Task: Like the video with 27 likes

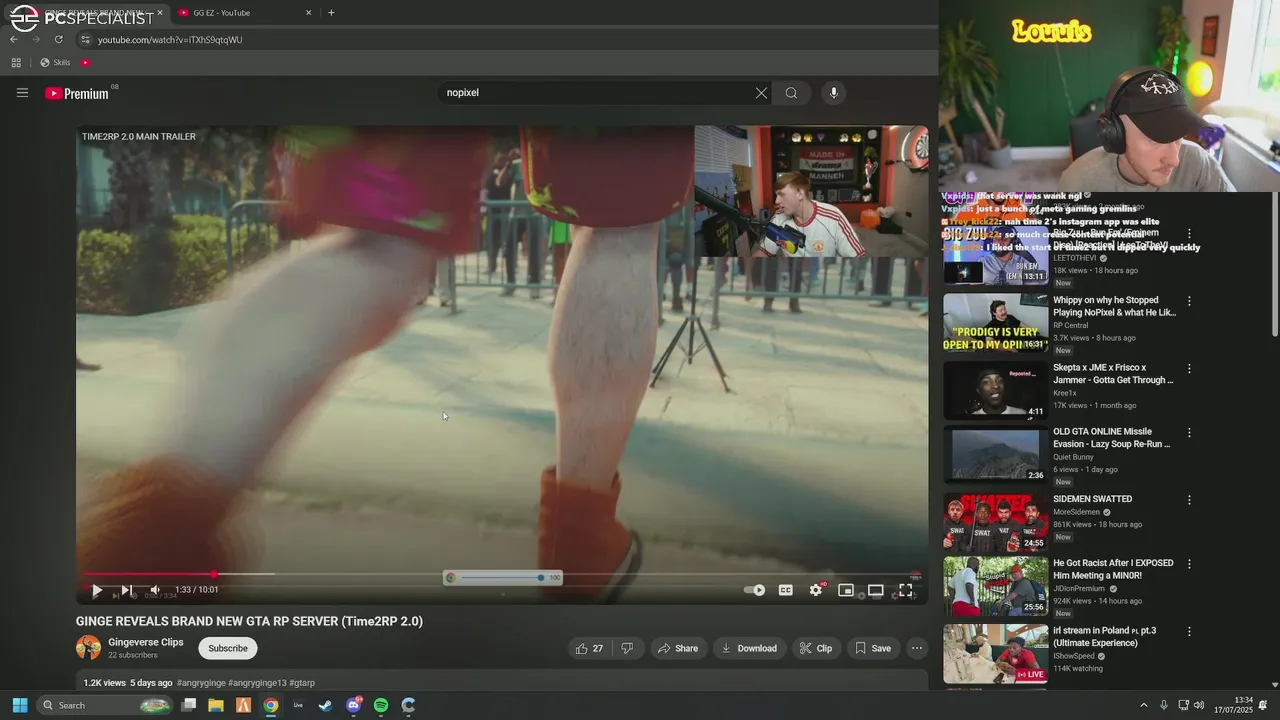Action: (589, 648)
